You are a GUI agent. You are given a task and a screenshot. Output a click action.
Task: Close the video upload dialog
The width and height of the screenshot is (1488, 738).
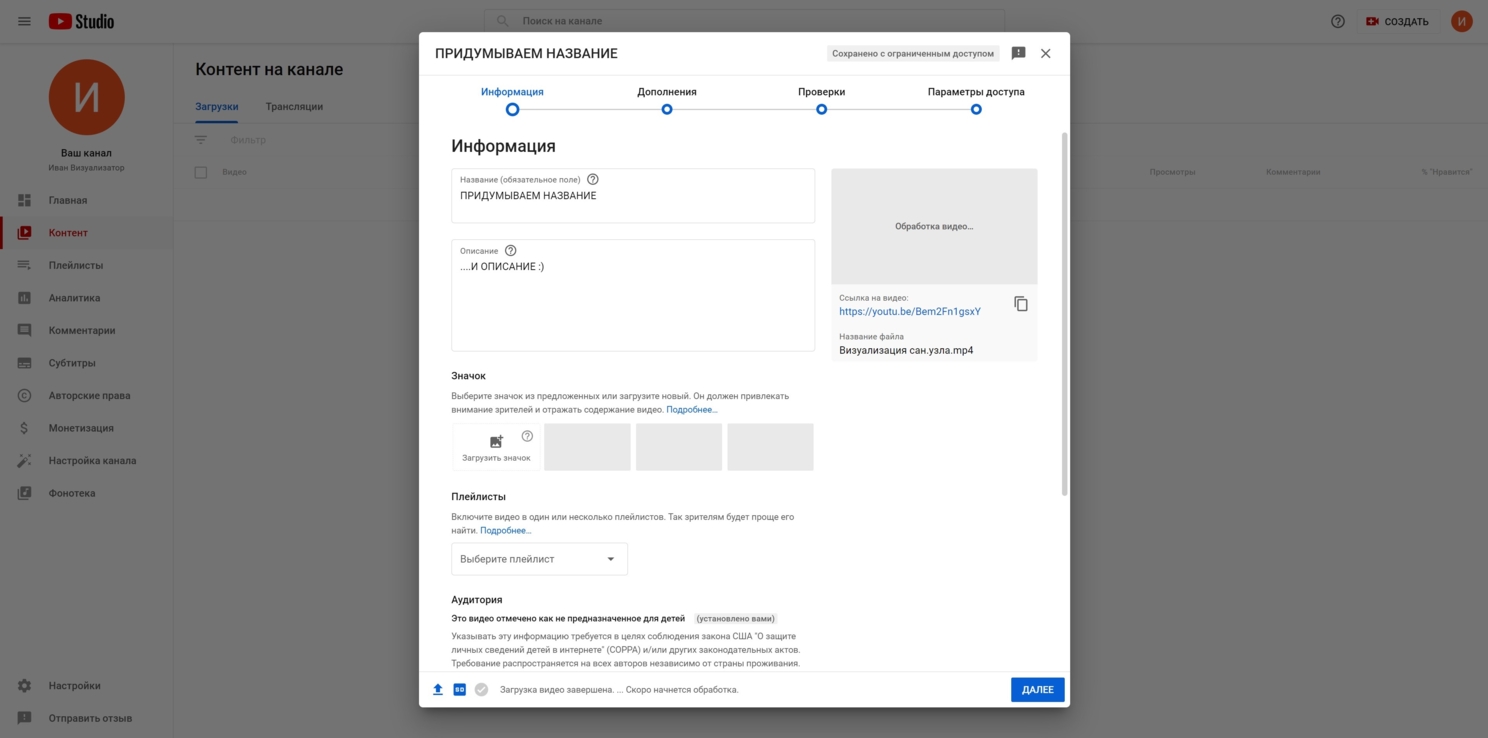[x=1046, y=53]
